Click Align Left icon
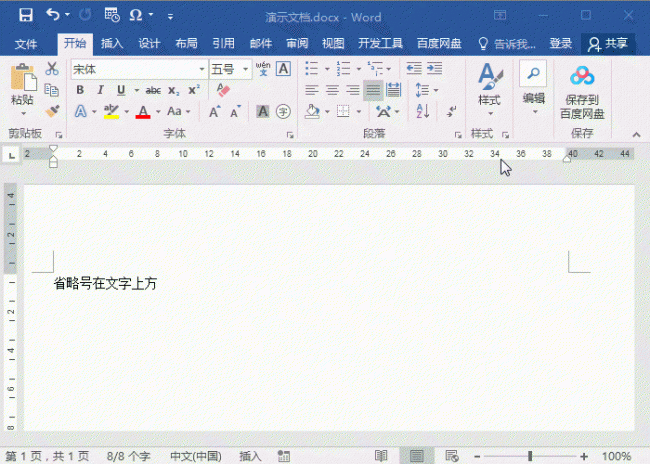The width and height of the screenshot is (650, 464). pyautogui.click(x=312, y=90)
